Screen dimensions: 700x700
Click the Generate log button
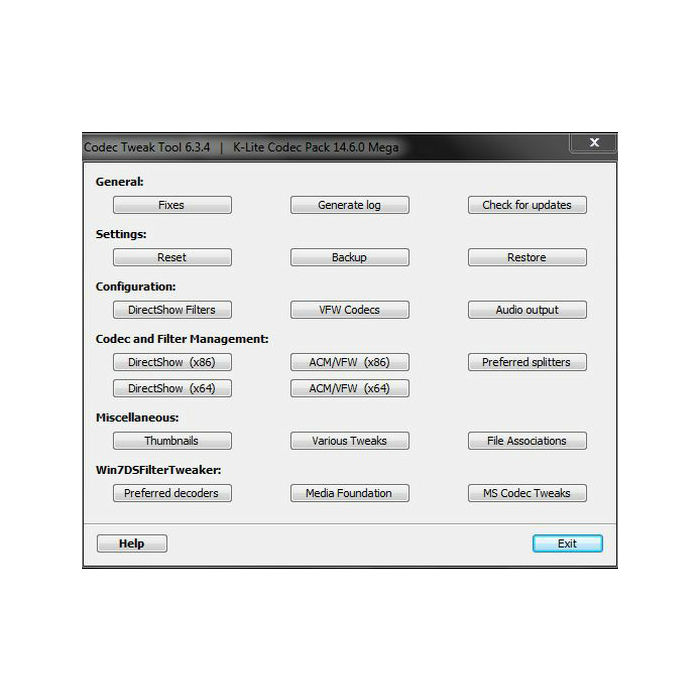point(350,205)
